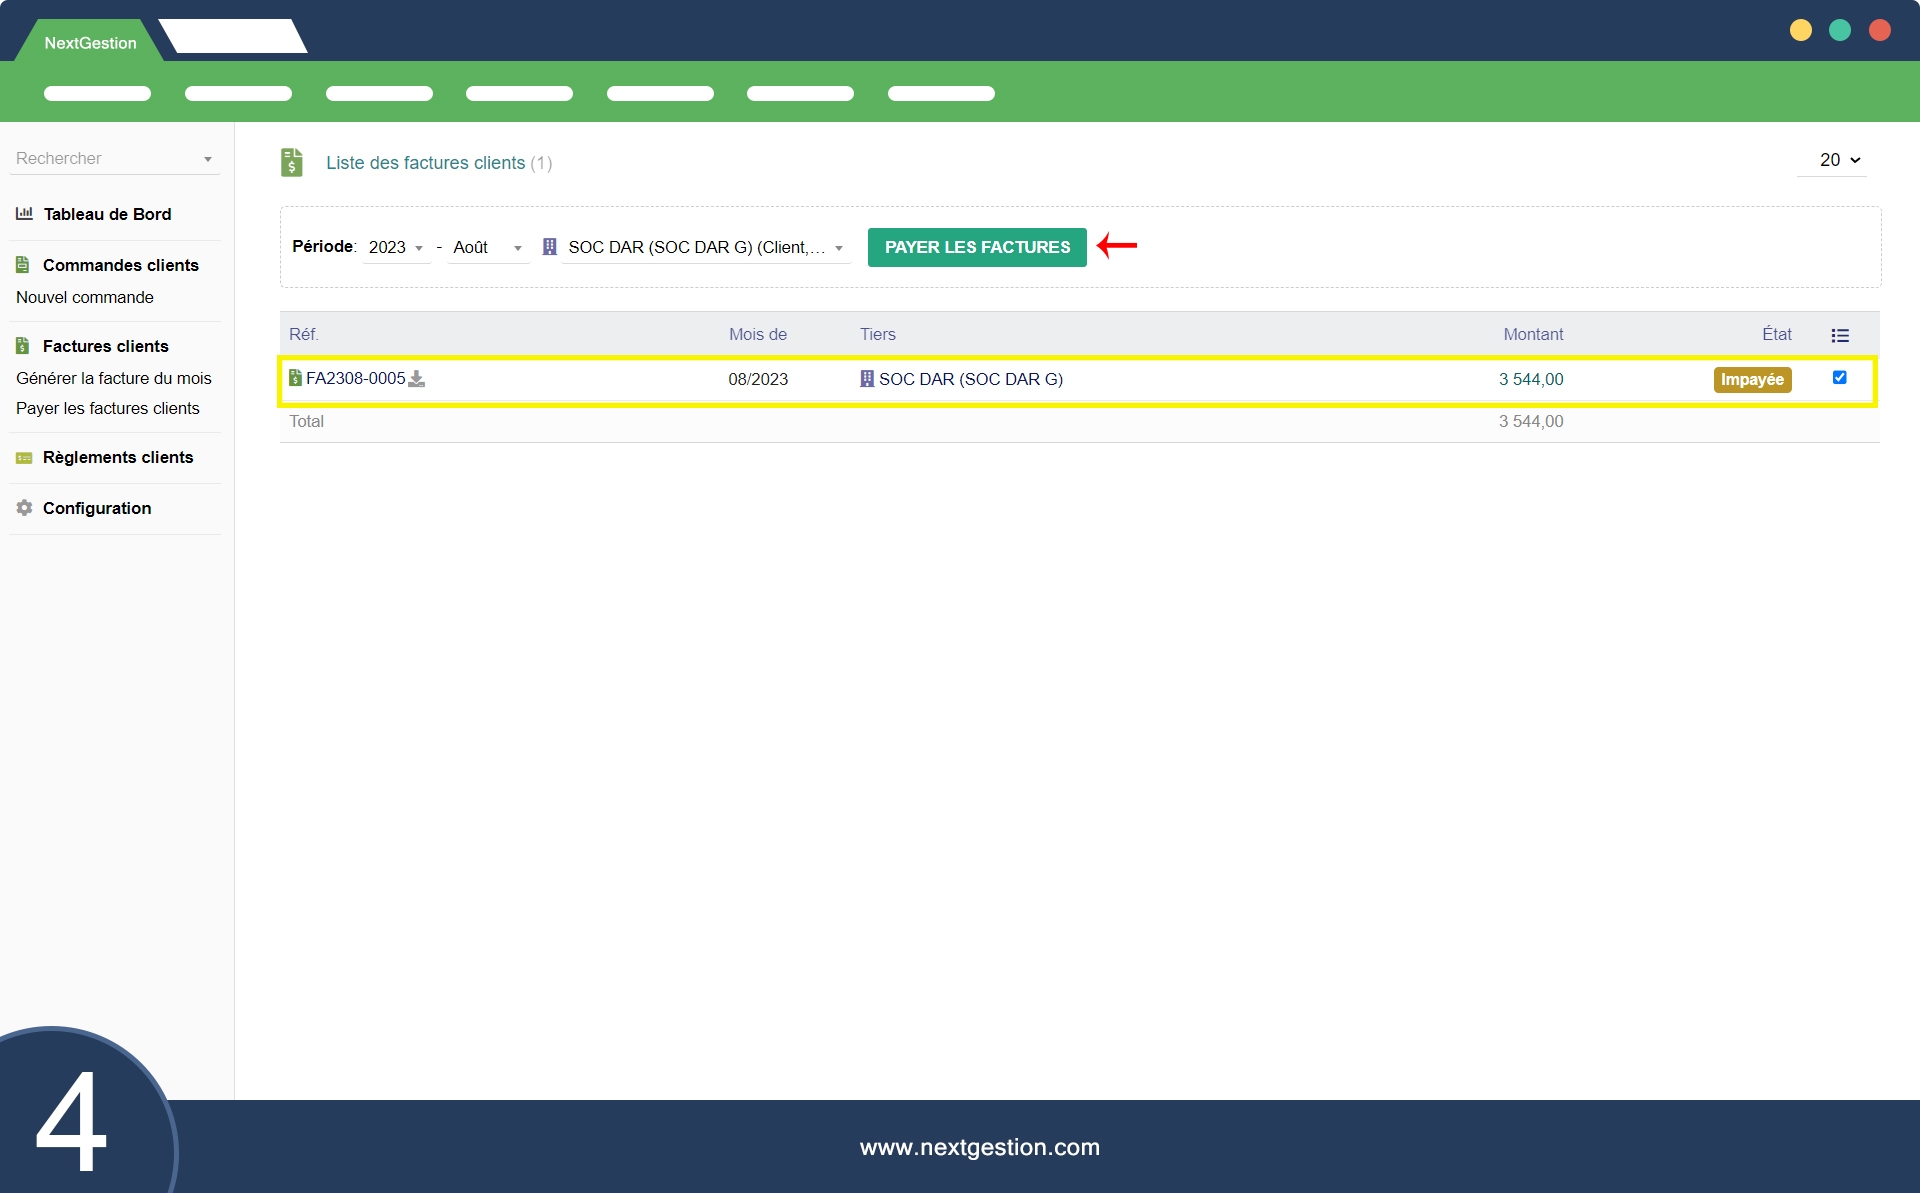Change rows per page from 20

click(1838, 160)
